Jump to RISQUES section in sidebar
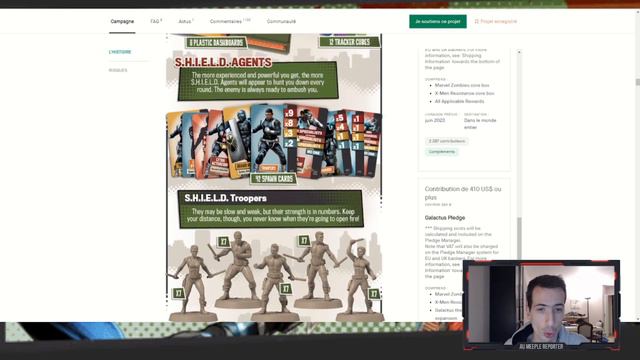The image size is (640, 360). click(x=118, y=70)
